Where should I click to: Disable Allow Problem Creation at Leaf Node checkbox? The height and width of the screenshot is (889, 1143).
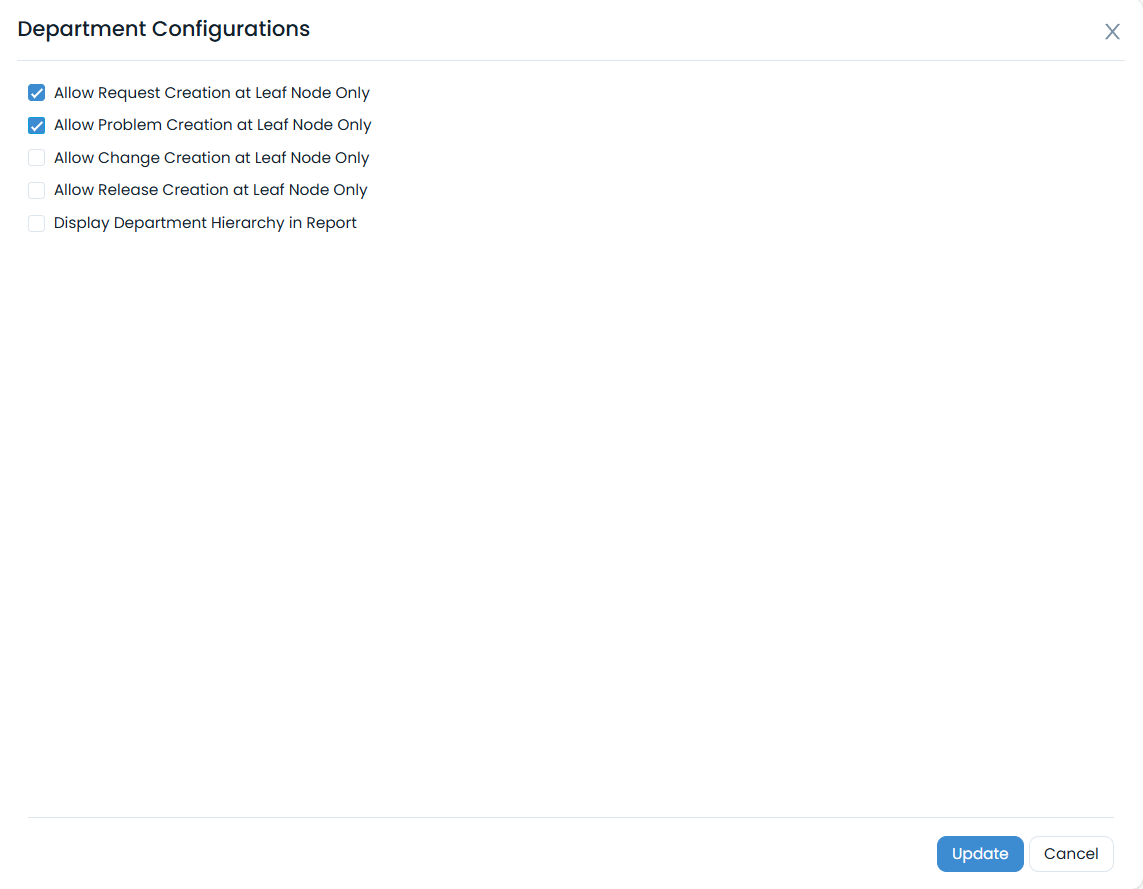(x=37, y=126)
